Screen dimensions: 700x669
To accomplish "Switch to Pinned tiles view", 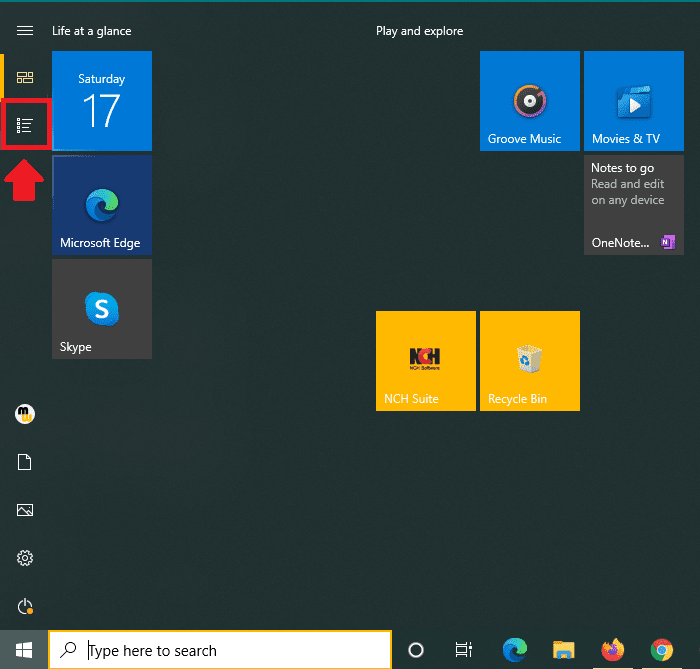I will pos(25,78).
